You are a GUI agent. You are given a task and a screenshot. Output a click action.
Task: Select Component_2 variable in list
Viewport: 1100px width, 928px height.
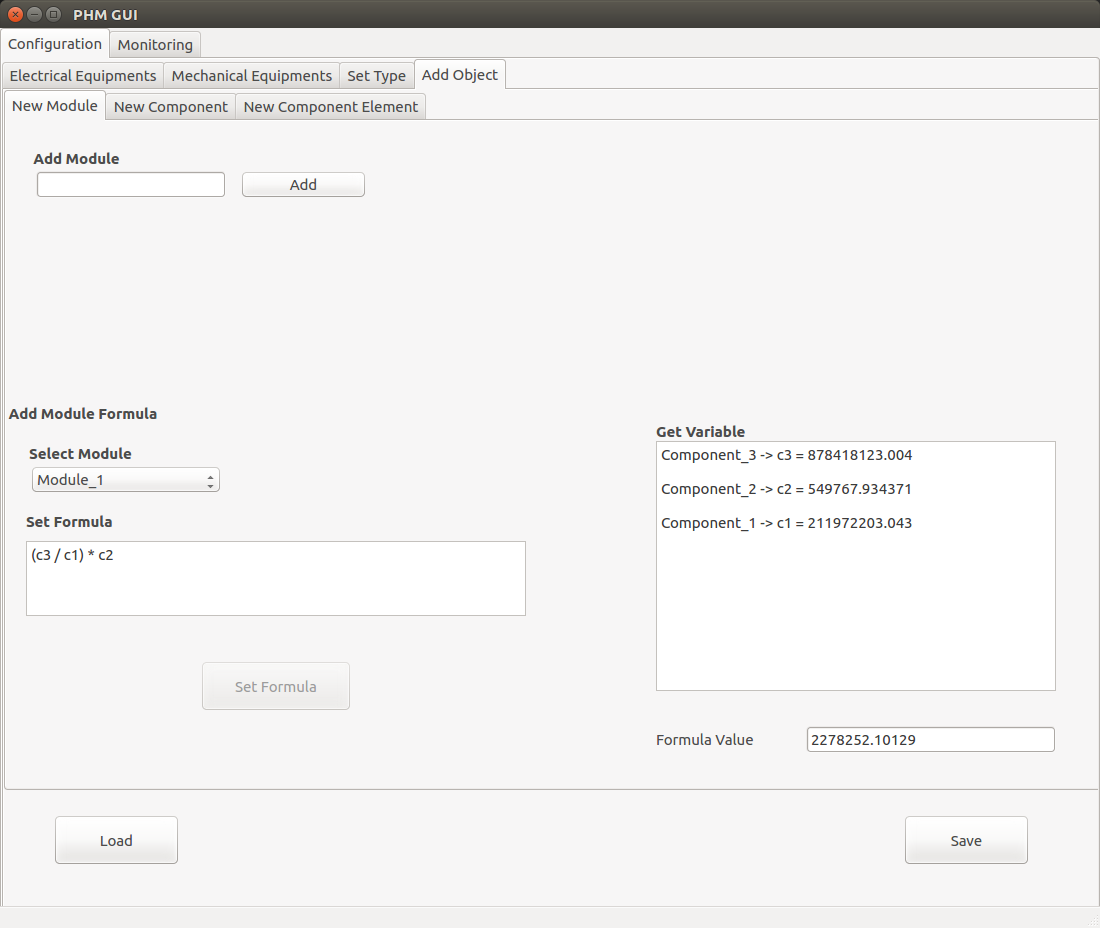tap(786, 489)
